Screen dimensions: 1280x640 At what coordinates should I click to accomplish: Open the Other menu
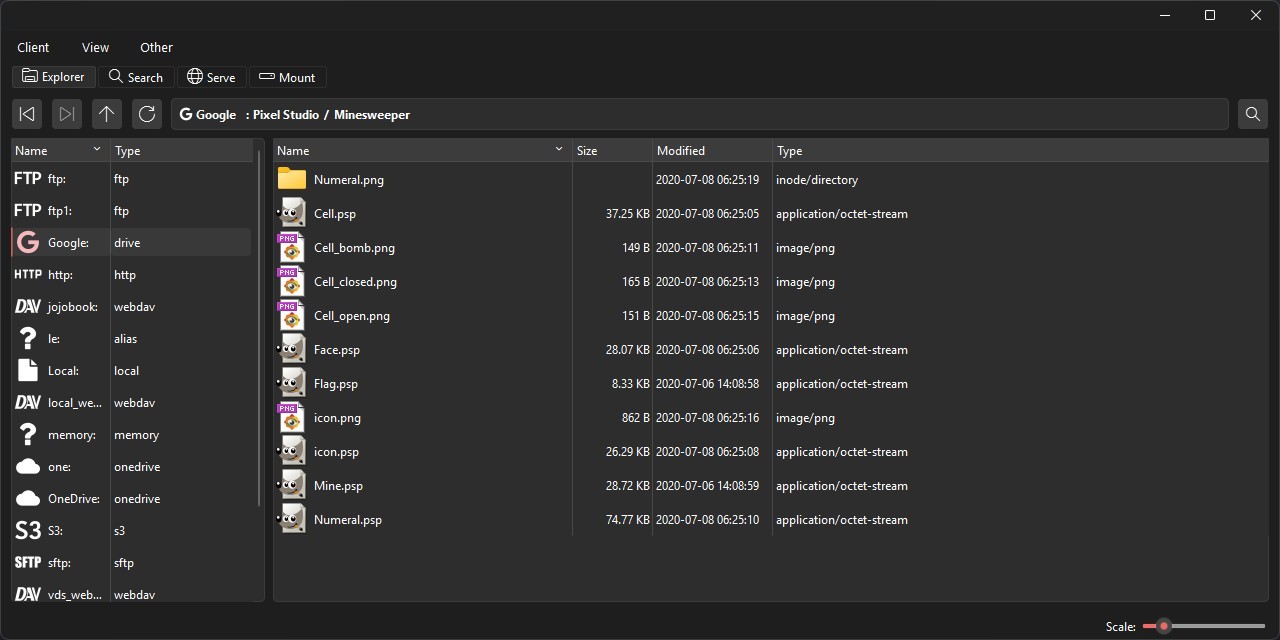coord(156,47)
